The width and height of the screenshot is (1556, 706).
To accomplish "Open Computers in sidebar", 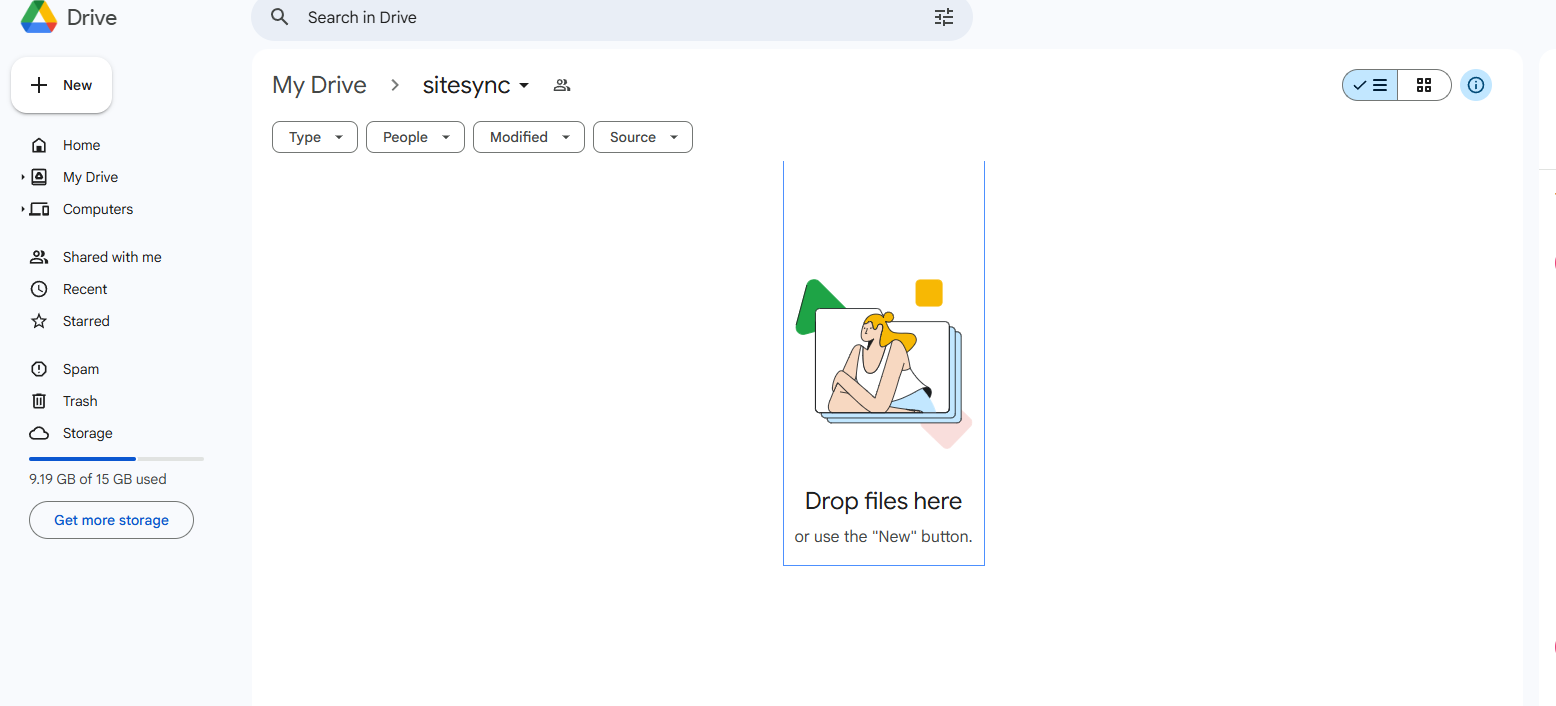I will pos(98,209).
